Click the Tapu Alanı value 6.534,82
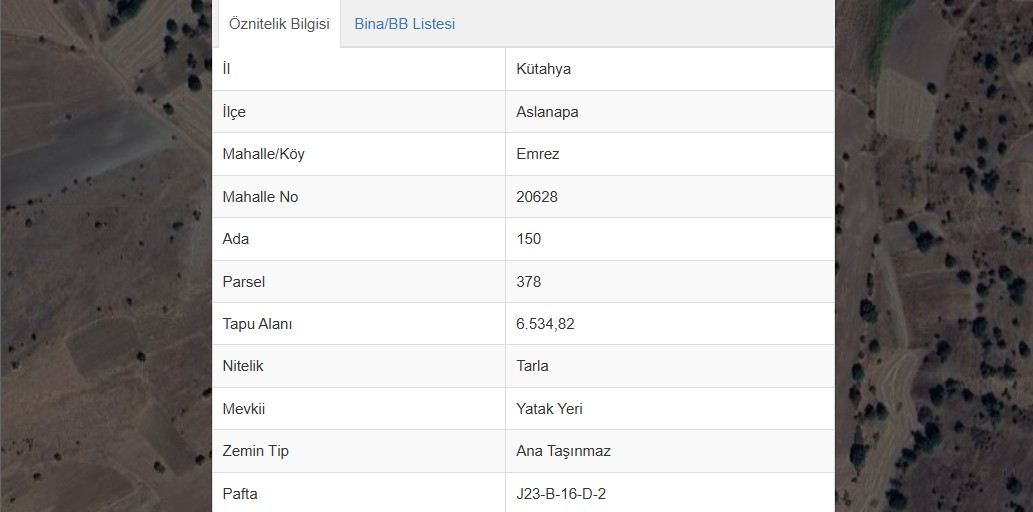 click(545, 324)
